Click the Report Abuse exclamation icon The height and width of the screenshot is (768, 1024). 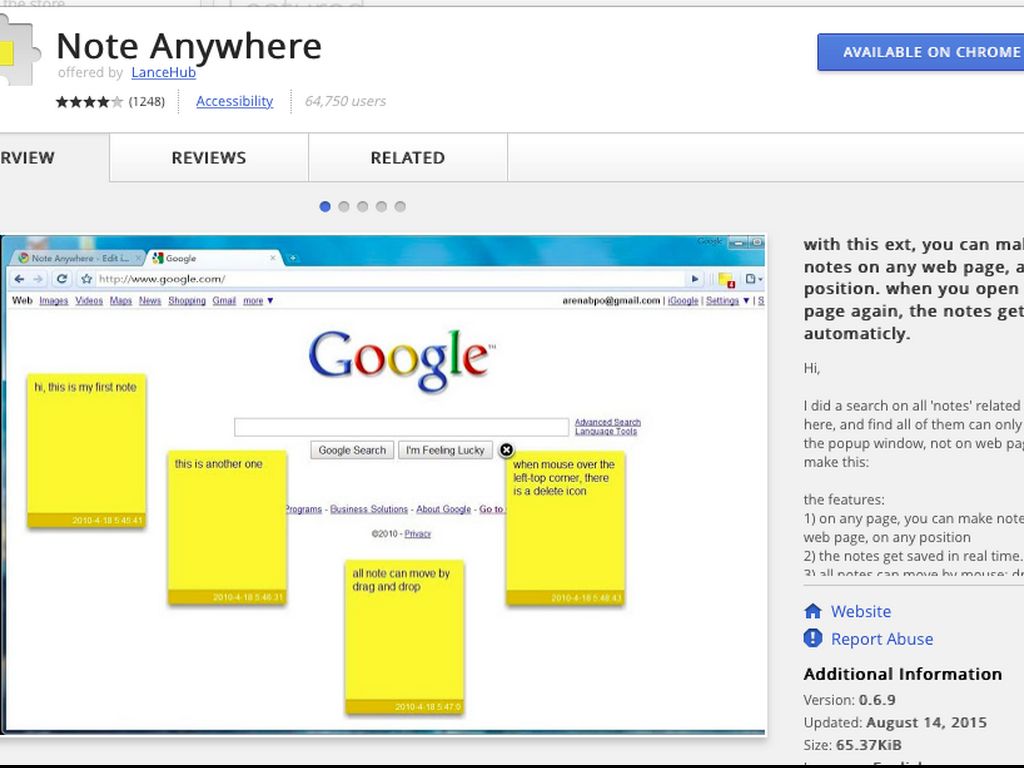813,638
